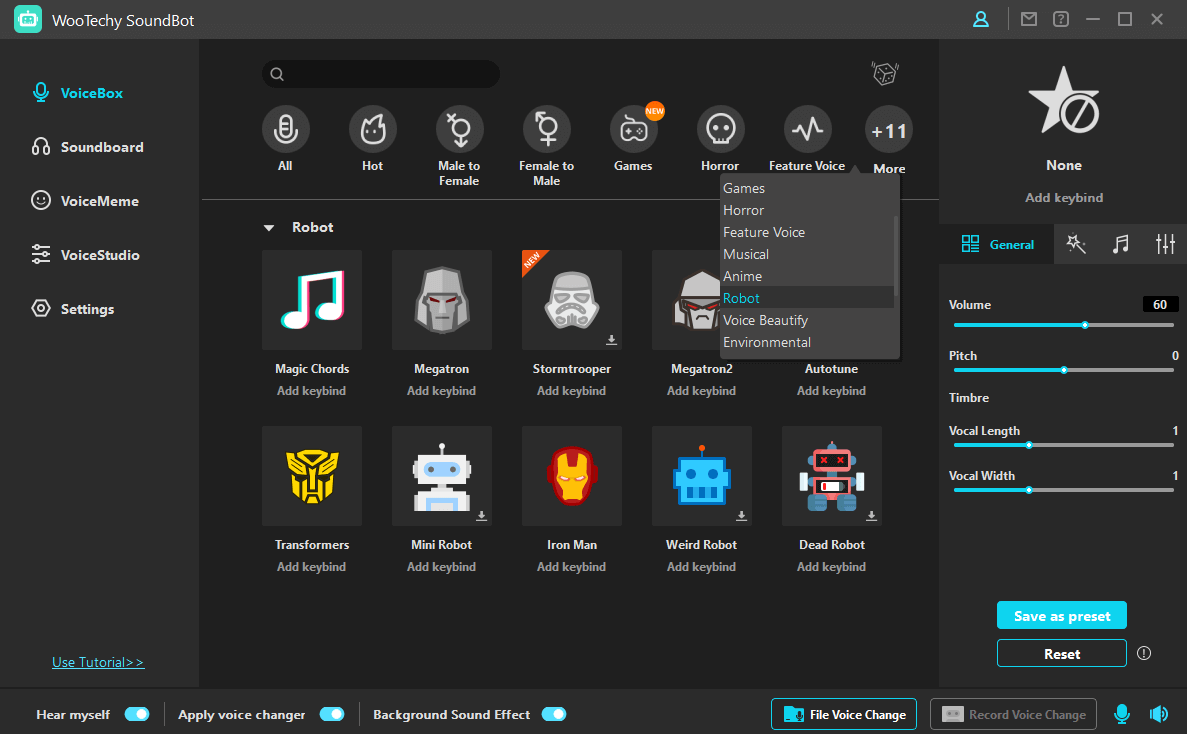Click the info icon beside Reset
The height and width of the screenshot is (734, 1187).
pos(1144,653)
